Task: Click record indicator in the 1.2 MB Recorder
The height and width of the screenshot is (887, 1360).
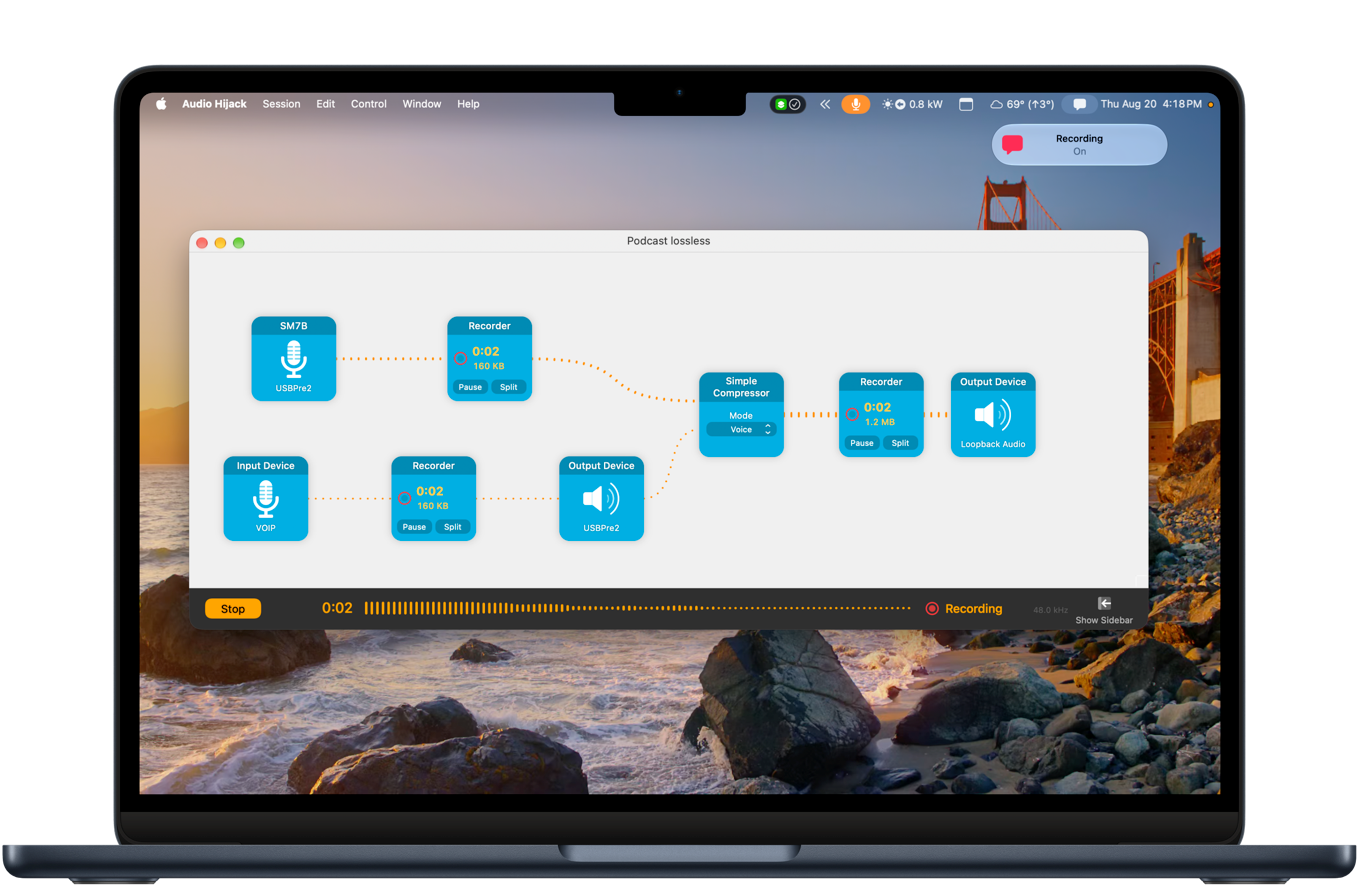Action: pos(853,414)
